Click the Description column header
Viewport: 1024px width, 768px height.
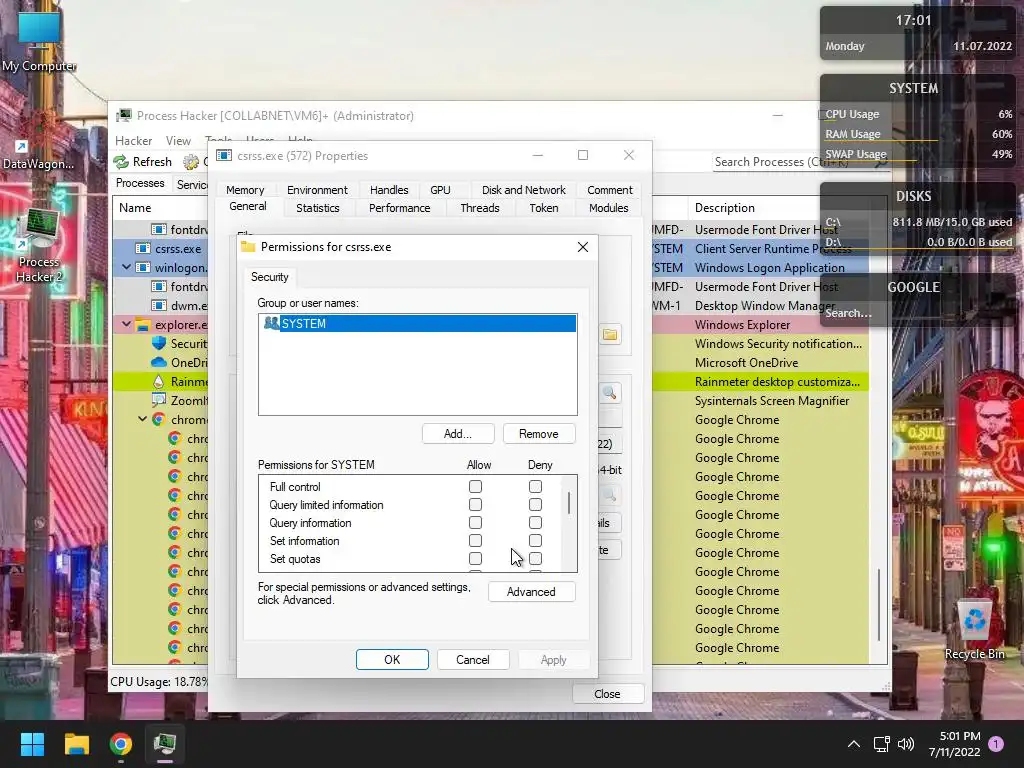click(x=725, y=208)
